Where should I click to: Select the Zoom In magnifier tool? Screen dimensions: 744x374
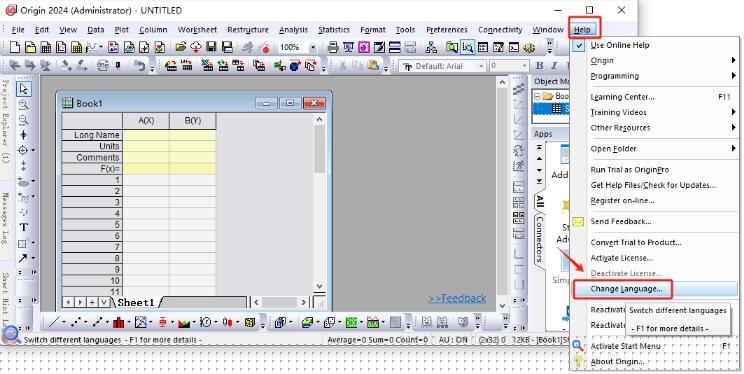pyautogui.click(x=23, y=105)
